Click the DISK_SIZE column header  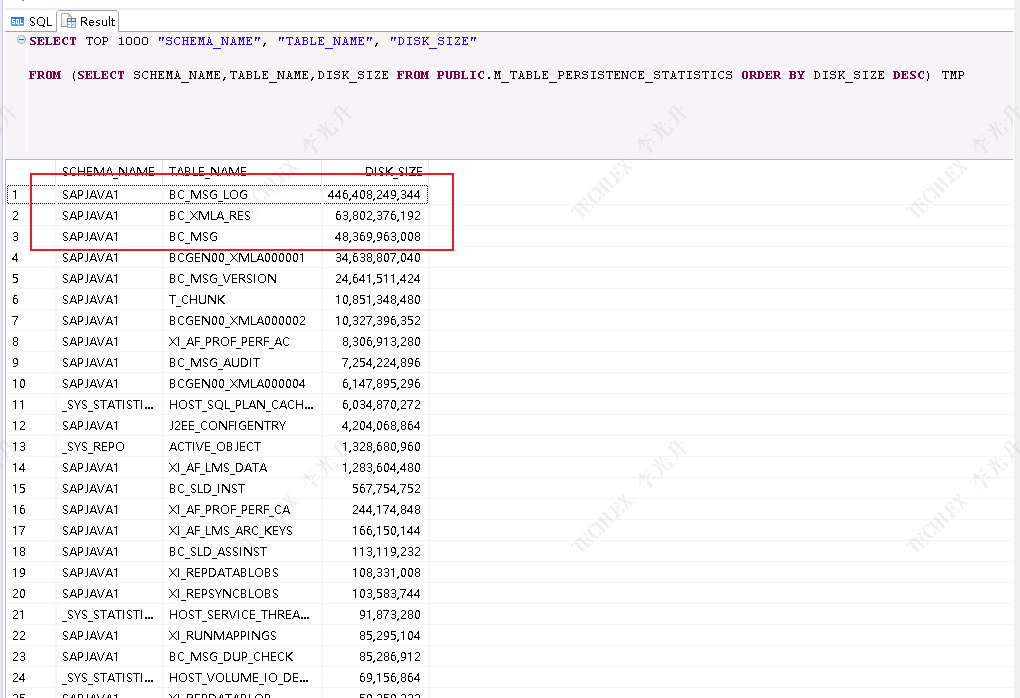[x=375, y=171]
